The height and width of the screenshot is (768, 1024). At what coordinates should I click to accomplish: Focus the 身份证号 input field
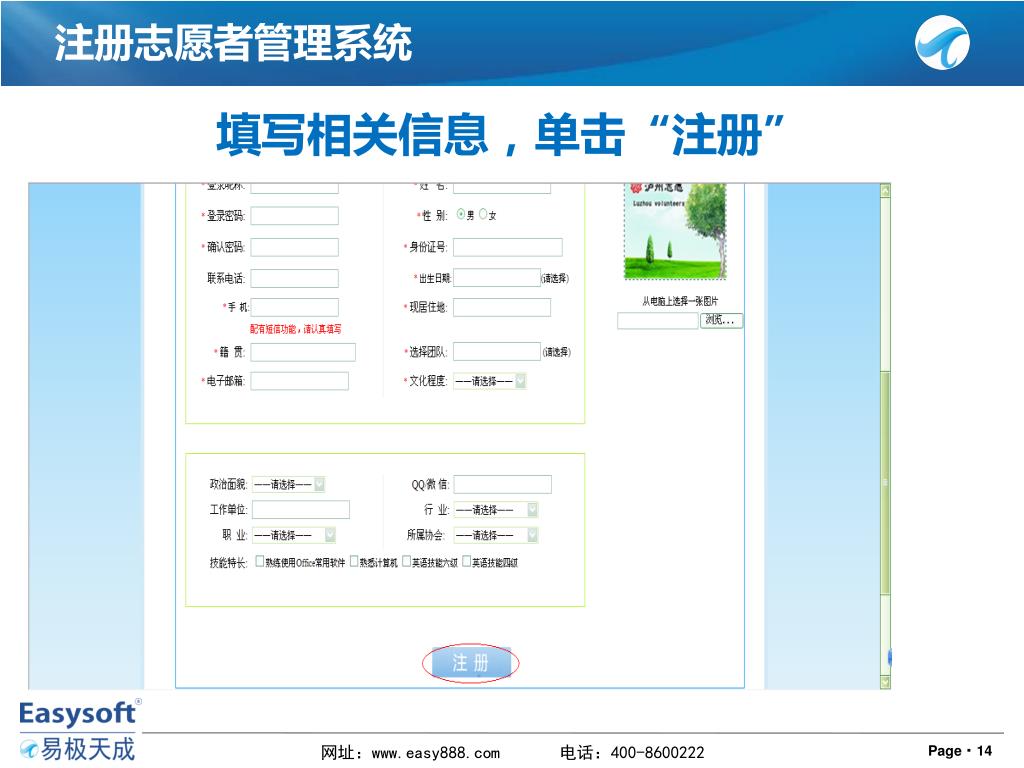(x=508, y=247)
